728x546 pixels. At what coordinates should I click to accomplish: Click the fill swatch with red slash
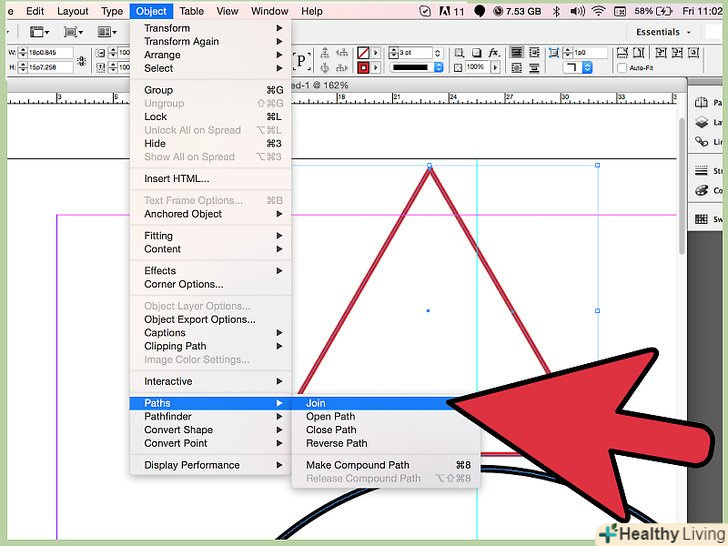[363, 53]
